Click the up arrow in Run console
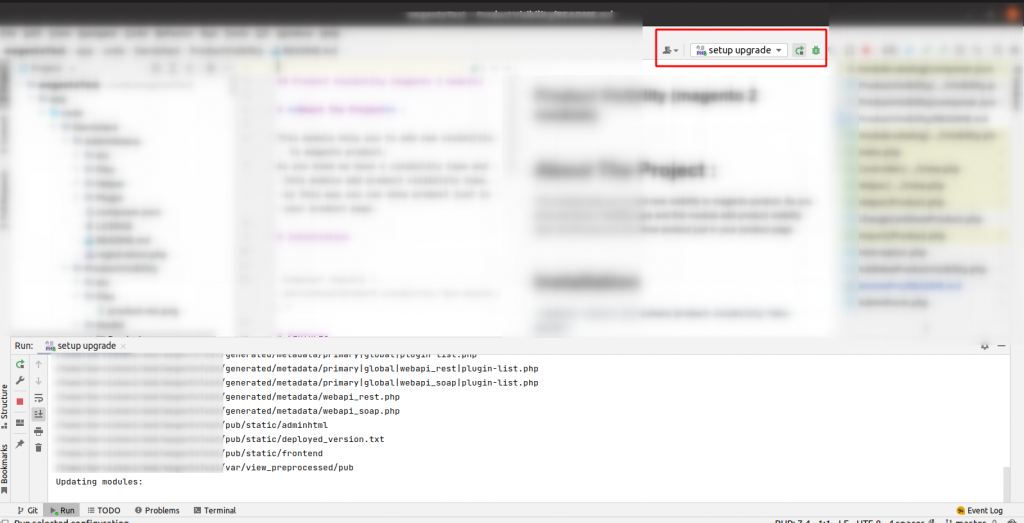This screenshot has height=523, width=1024. 39,364
